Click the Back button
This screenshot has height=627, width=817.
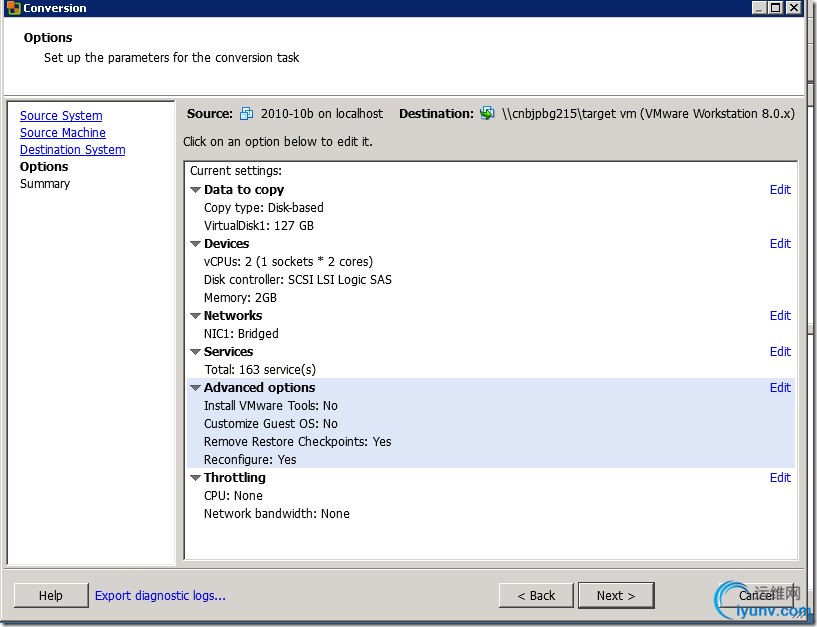[x=536, y=595]
